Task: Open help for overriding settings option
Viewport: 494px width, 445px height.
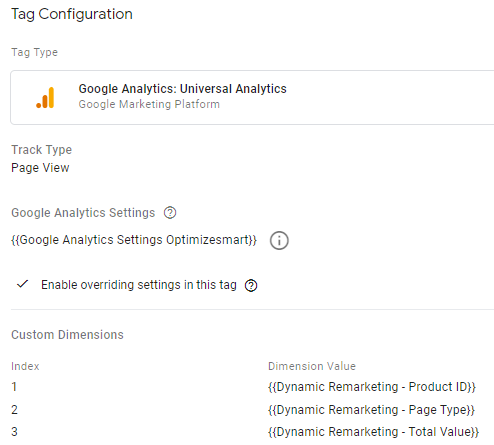Action: (251, 285)
